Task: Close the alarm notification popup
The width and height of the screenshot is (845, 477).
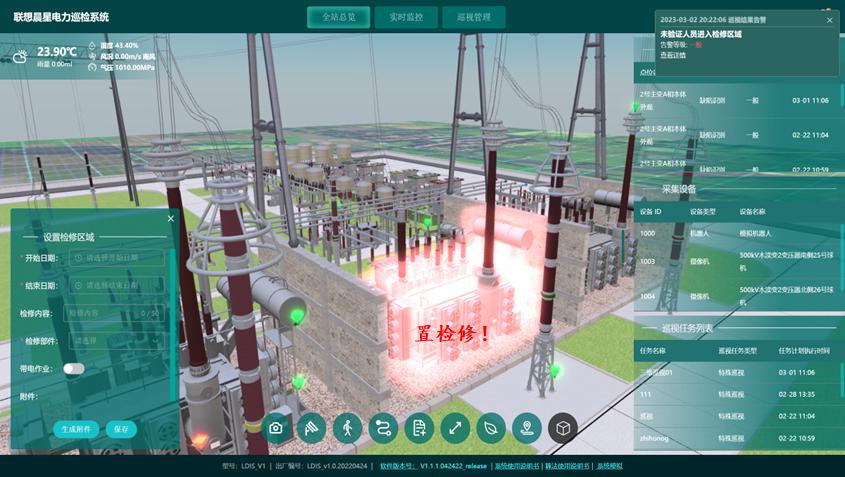Action: coord(829,20)
